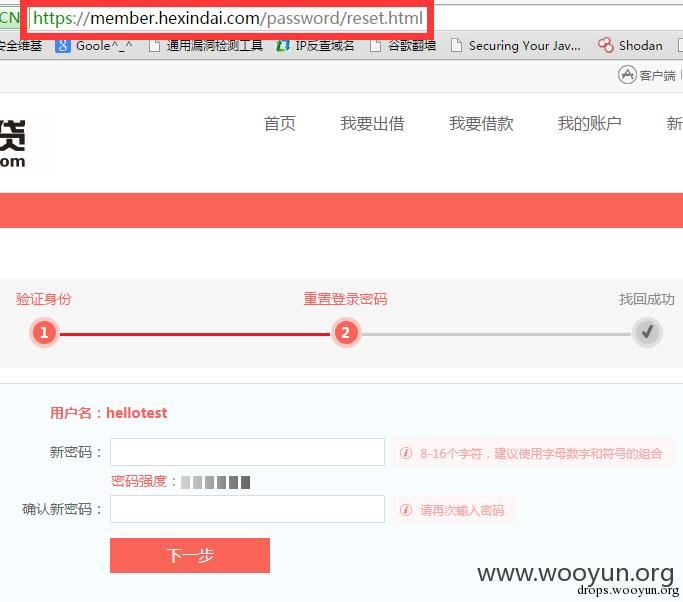Click the step 1 circle 验证身份
The width and height of the screenshot is (683, 602).
pyautogui.click(x=44, y=333)
